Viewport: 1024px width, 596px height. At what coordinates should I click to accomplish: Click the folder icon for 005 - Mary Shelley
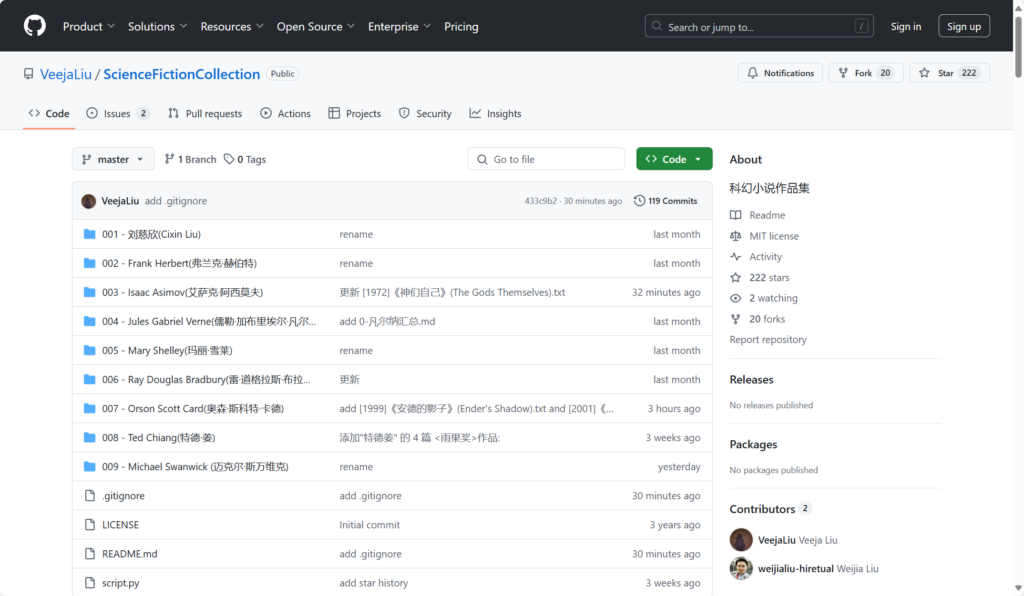pyautogui.click(x=89, y=350)
